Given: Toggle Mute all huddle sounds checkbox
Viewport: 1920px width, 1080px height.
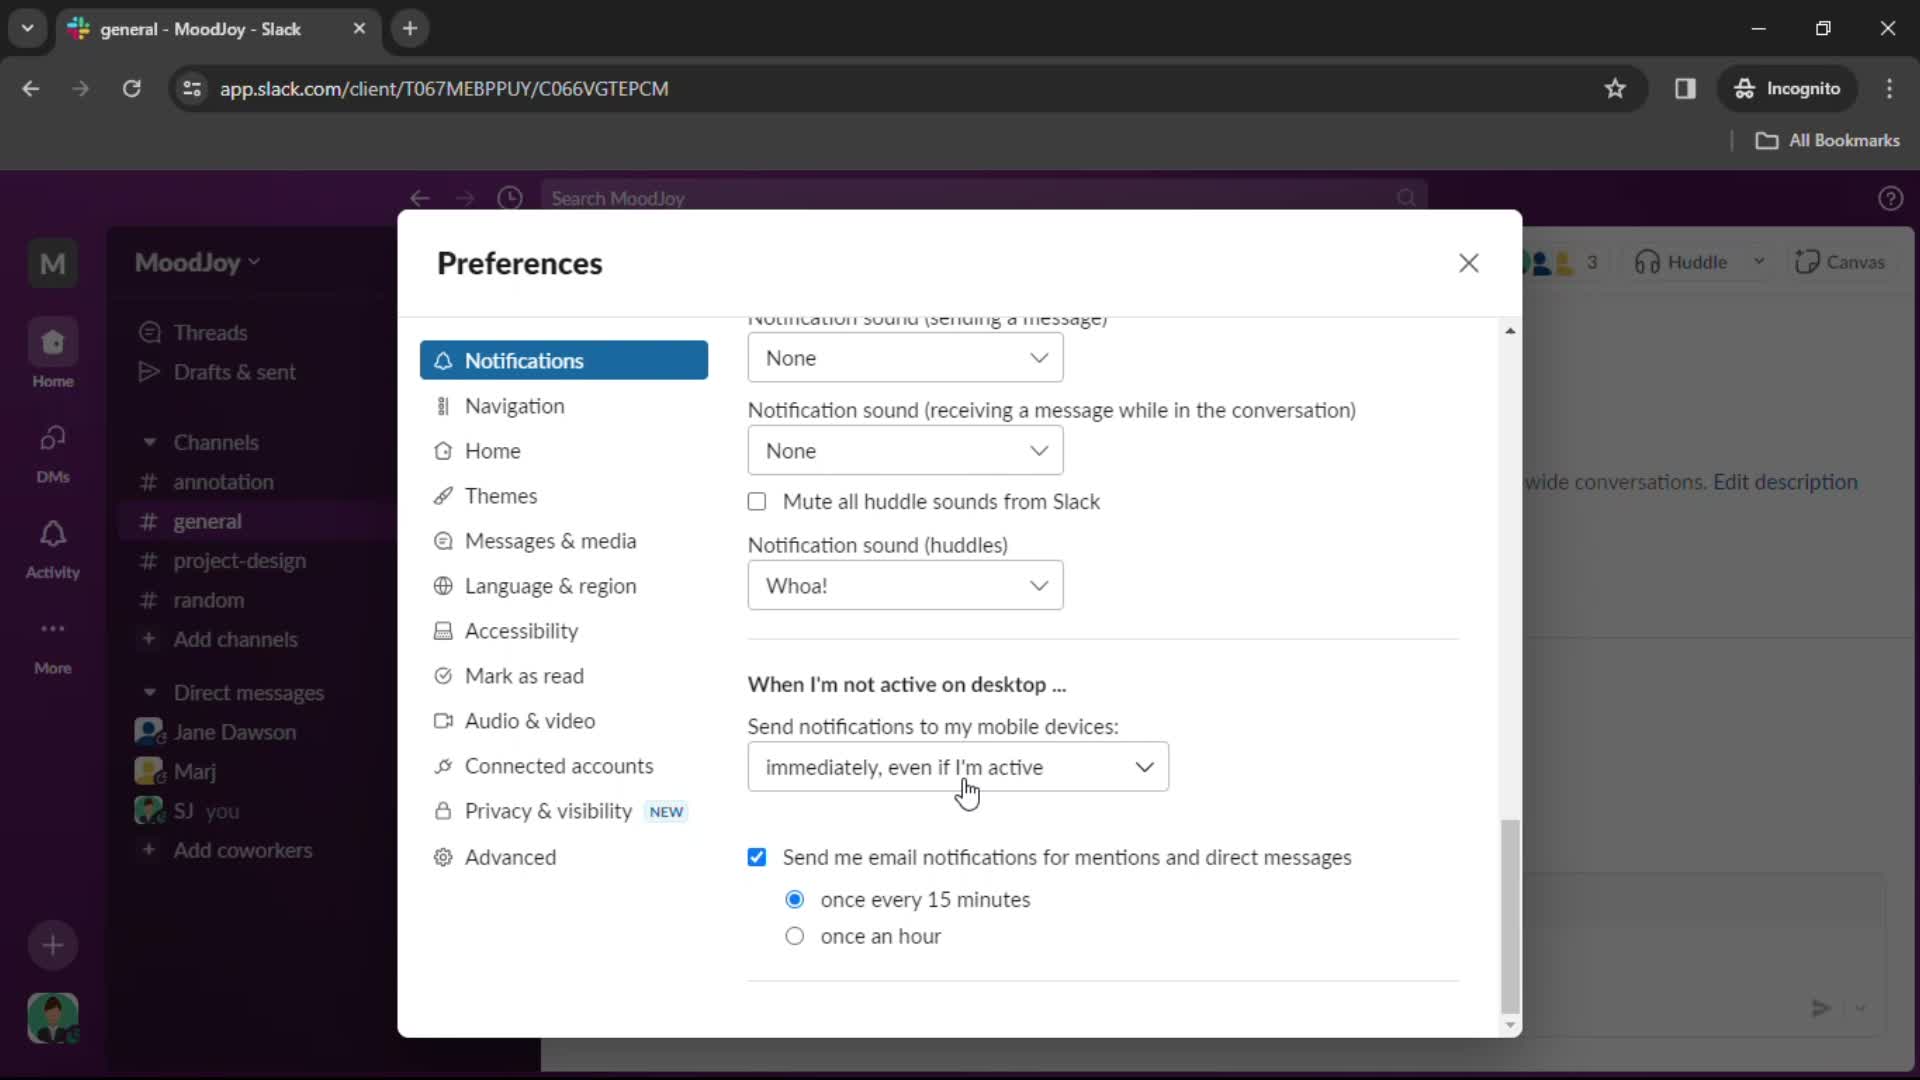Looking at the screenshot, I should (x=757, y=501).
